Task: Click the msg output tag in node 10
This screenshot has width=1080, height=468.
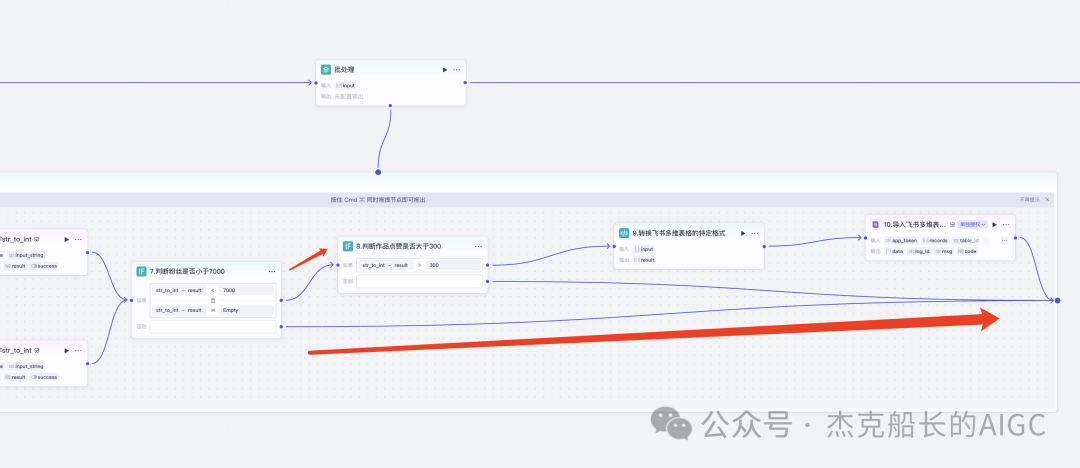Action: point(944,252)
